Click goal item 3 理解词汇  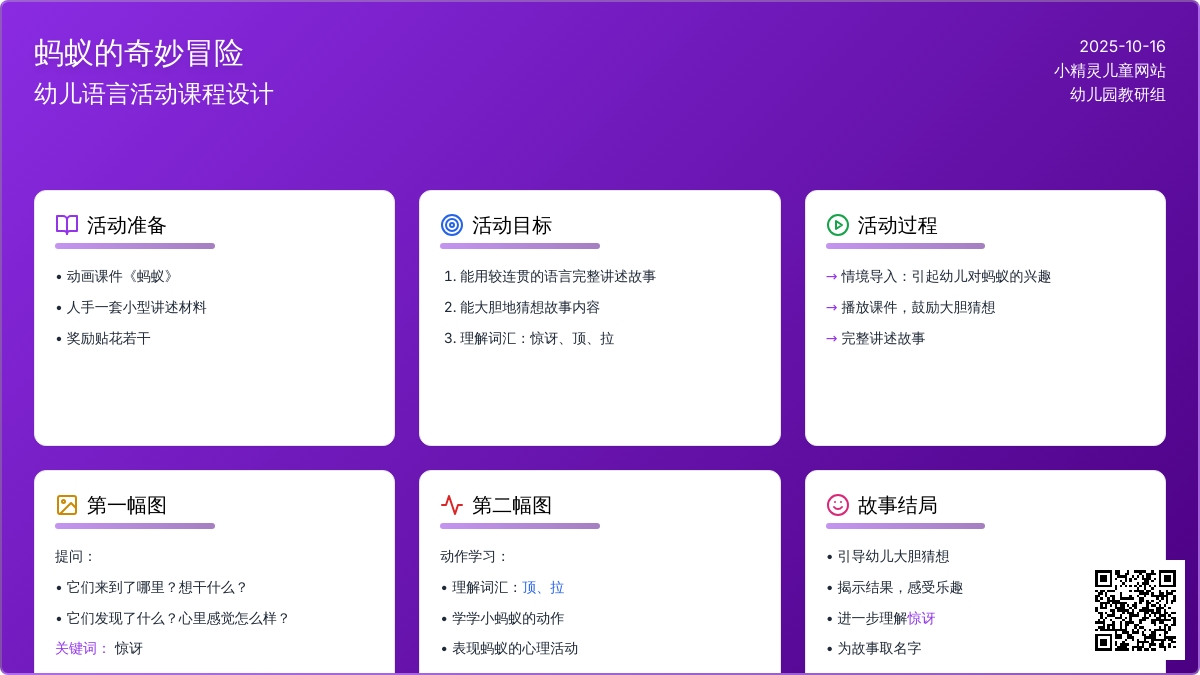point(529,338)
